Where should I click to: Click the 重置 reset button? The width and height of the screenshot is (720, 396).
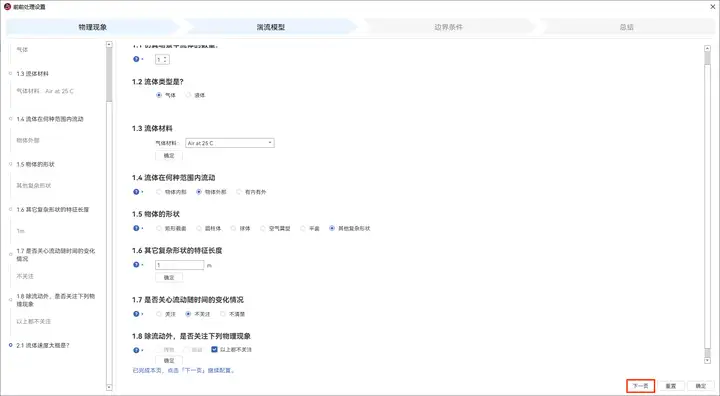[x=671, y=386]
